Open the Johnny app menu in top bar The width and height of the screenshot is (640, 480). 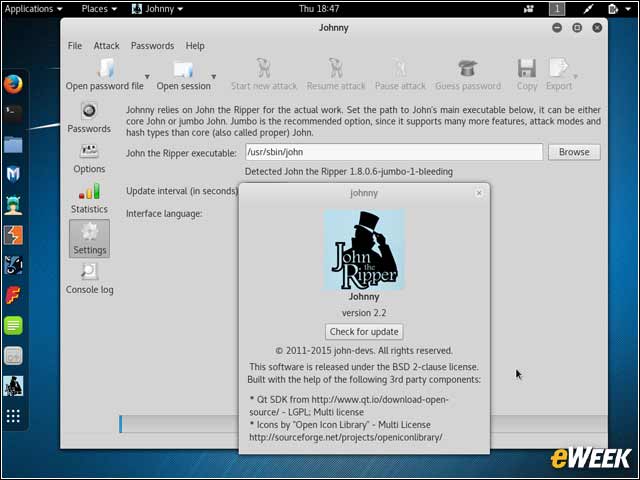158,9
